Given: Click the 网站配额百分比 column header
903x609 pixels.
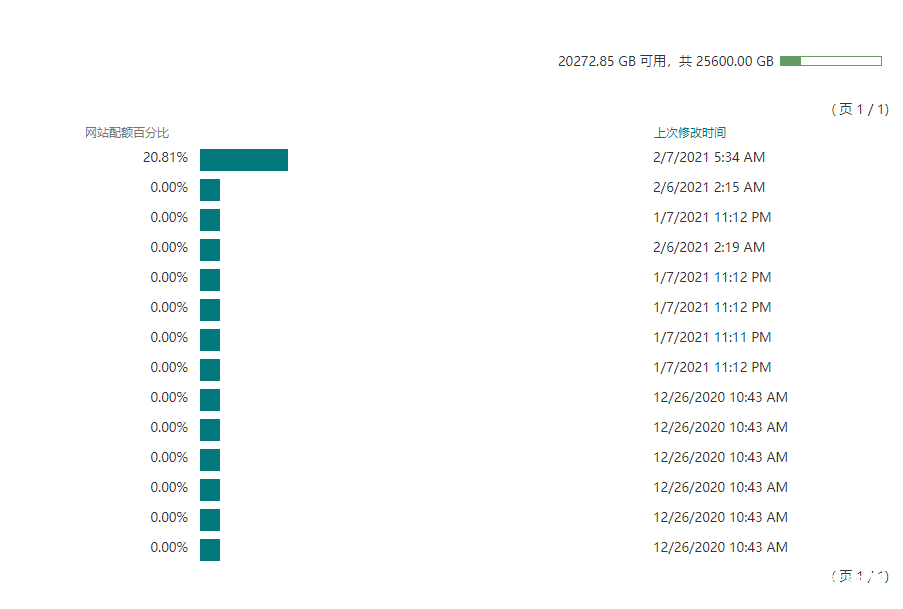Looking at the screenshot, I should pos(127,133).
